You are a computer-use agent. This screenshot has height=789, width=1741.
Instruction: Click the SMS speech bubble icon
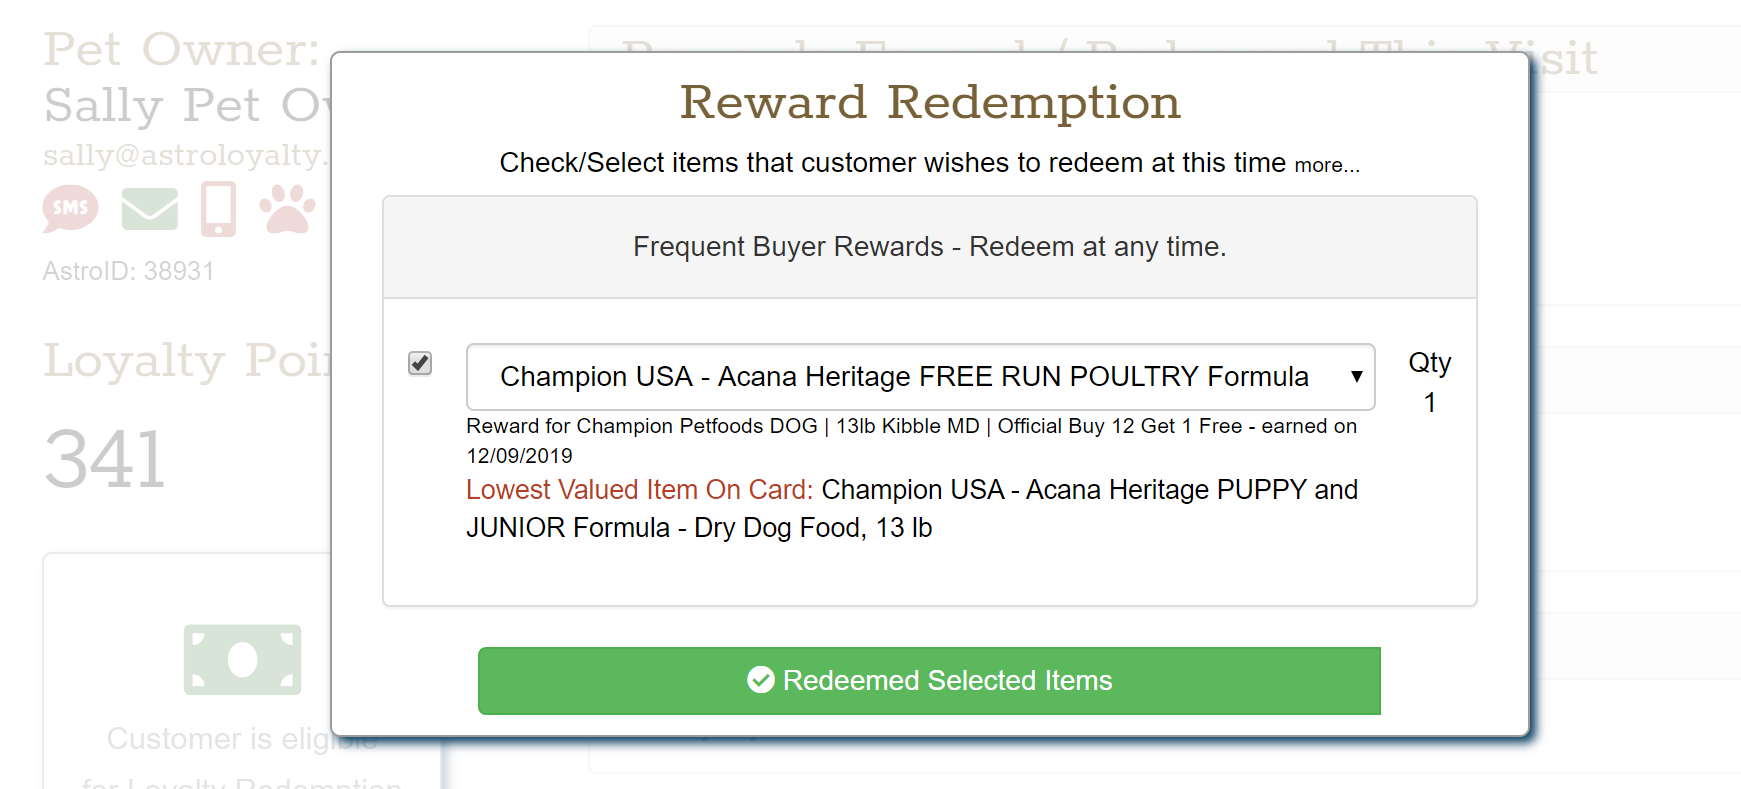pos(70,208)
